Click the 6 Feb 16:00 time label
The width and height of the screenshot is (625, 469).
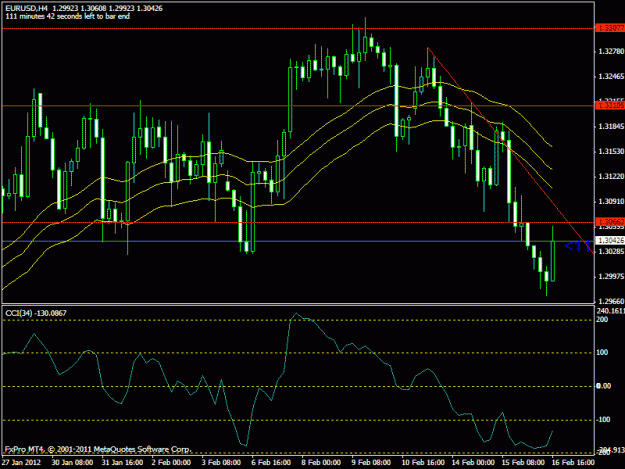pyautogui.click(x=271, y=462)
